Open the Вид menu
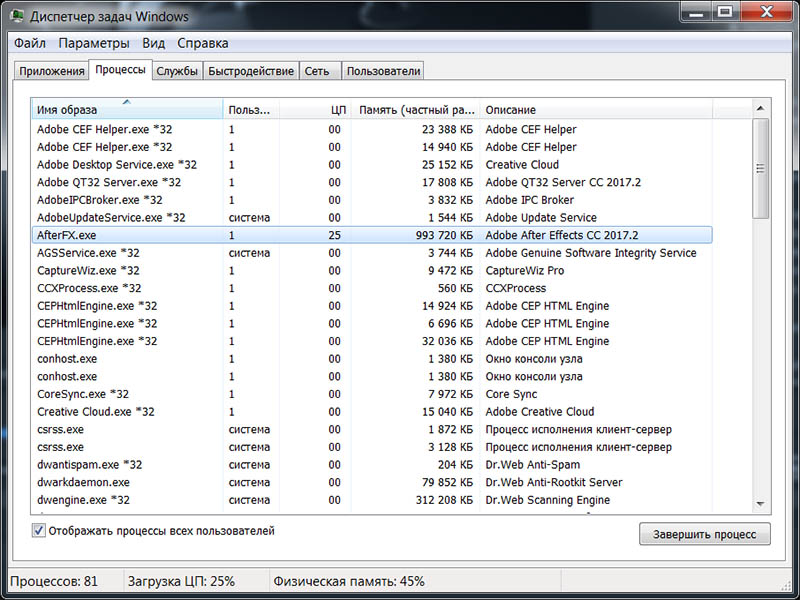The height and width of the screenshot is (600, 800). click(154, 43)
